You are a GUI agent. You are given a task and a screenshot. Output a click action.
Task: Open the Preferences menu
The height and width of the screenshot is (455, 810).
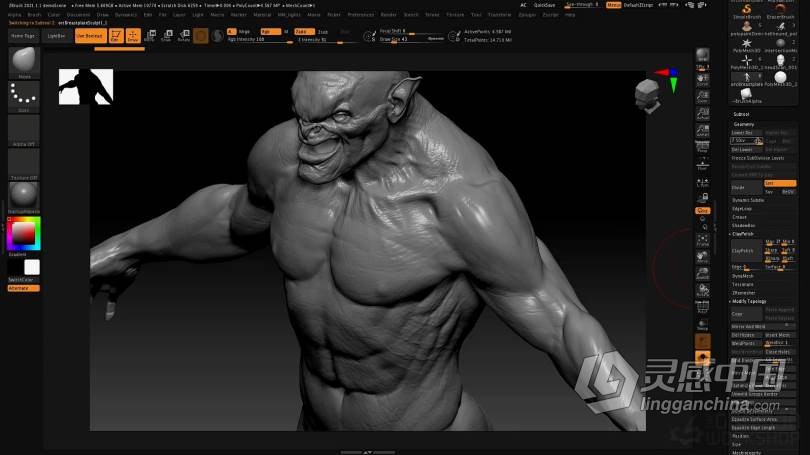(361, 15)
